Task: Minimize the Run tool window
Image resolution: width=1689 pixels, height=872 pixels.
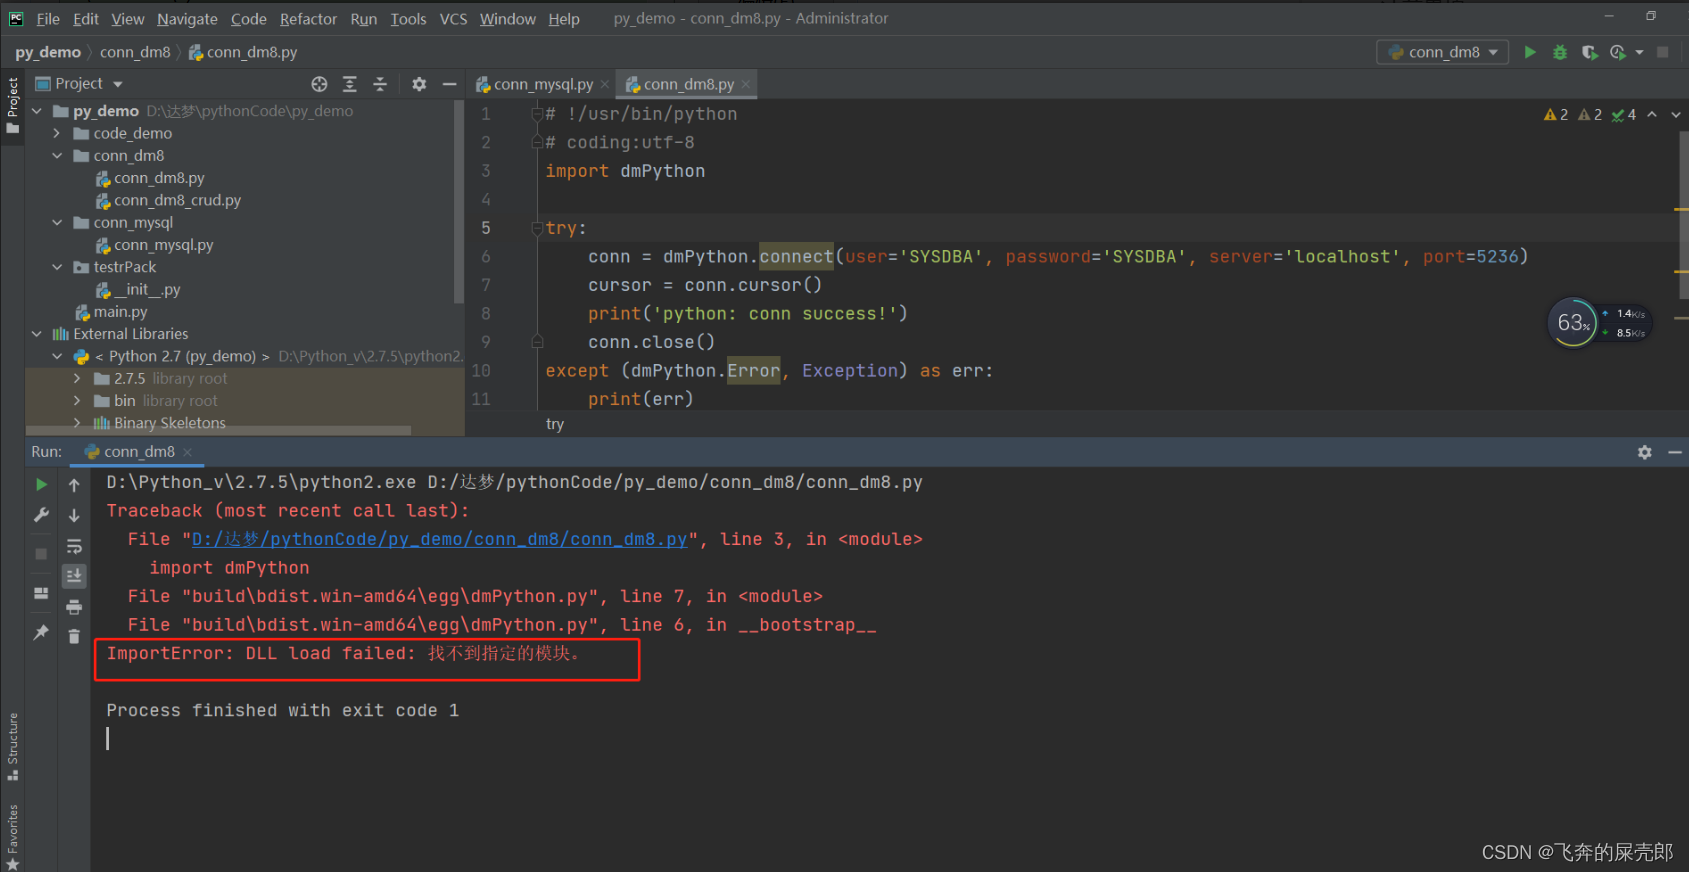Action: click(x=1675, y=452)
